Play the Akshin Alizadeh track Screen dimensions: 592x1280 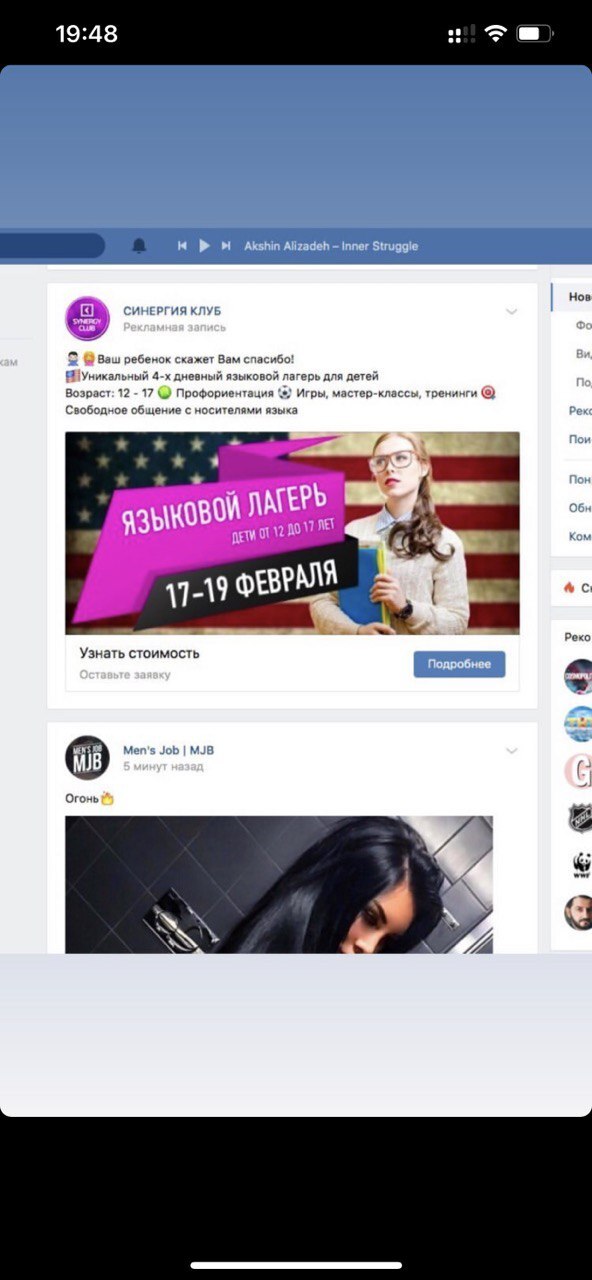(x=204, y=246)
